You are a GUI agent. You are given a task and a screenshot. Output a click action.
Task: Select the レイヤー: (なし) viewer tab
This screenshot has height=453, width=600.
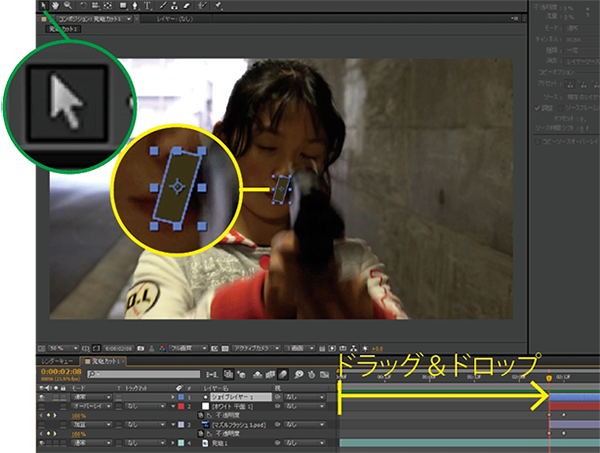[x=174, y=19]
